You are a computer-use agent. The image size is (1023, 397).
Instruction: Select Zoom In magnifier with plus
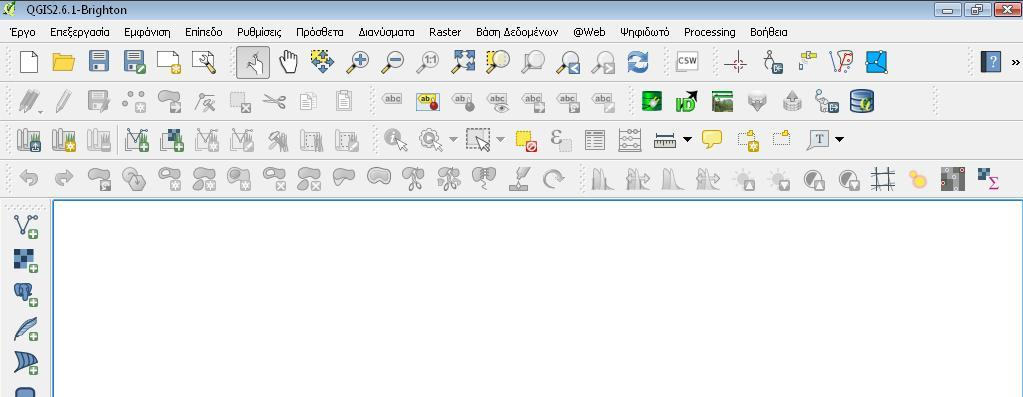pyautogui.click(x=358, y=62)
